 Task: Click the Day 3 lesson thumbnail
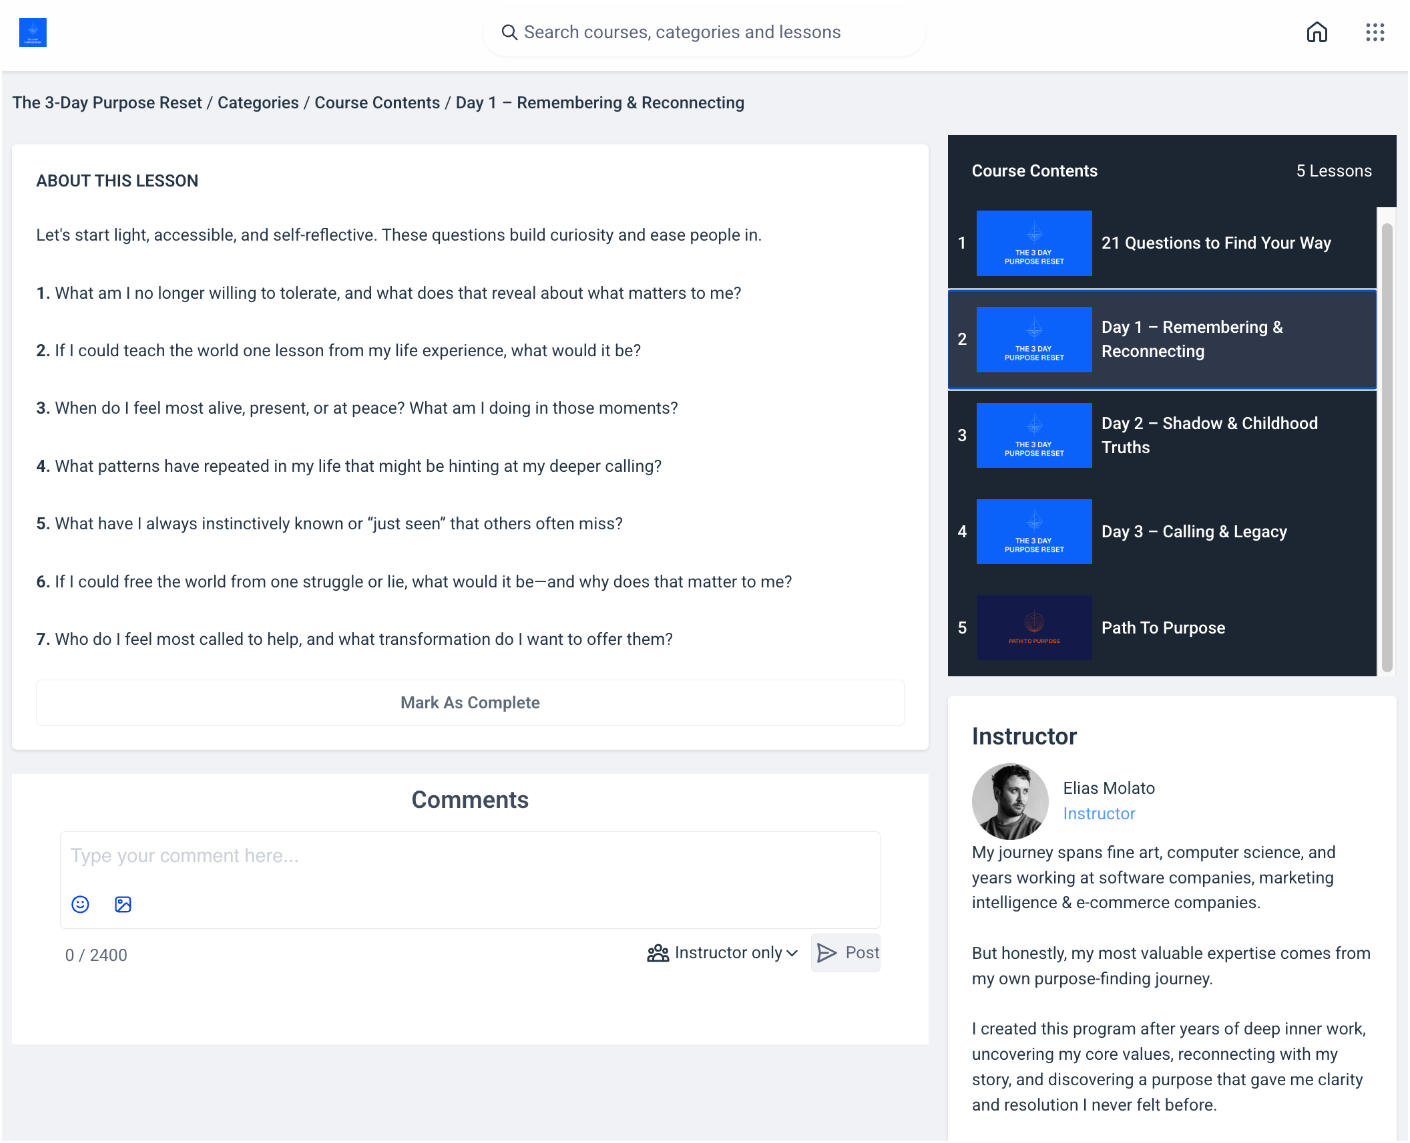coord(1034,531)
